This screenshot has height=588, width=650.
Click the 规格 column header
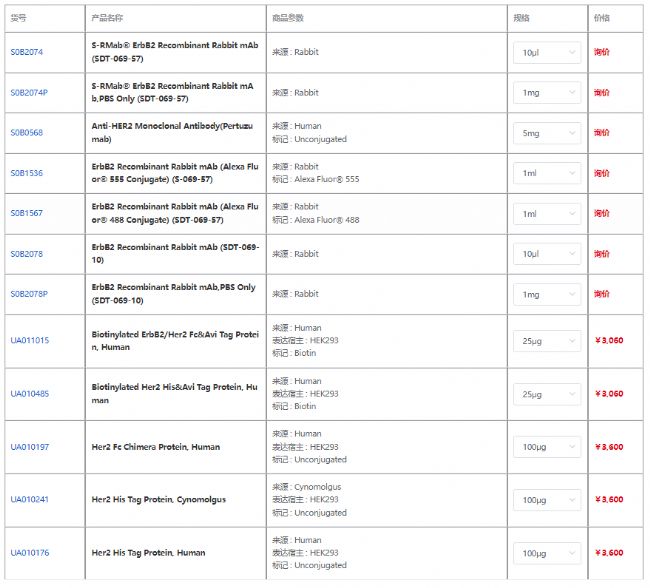point(522,18)
